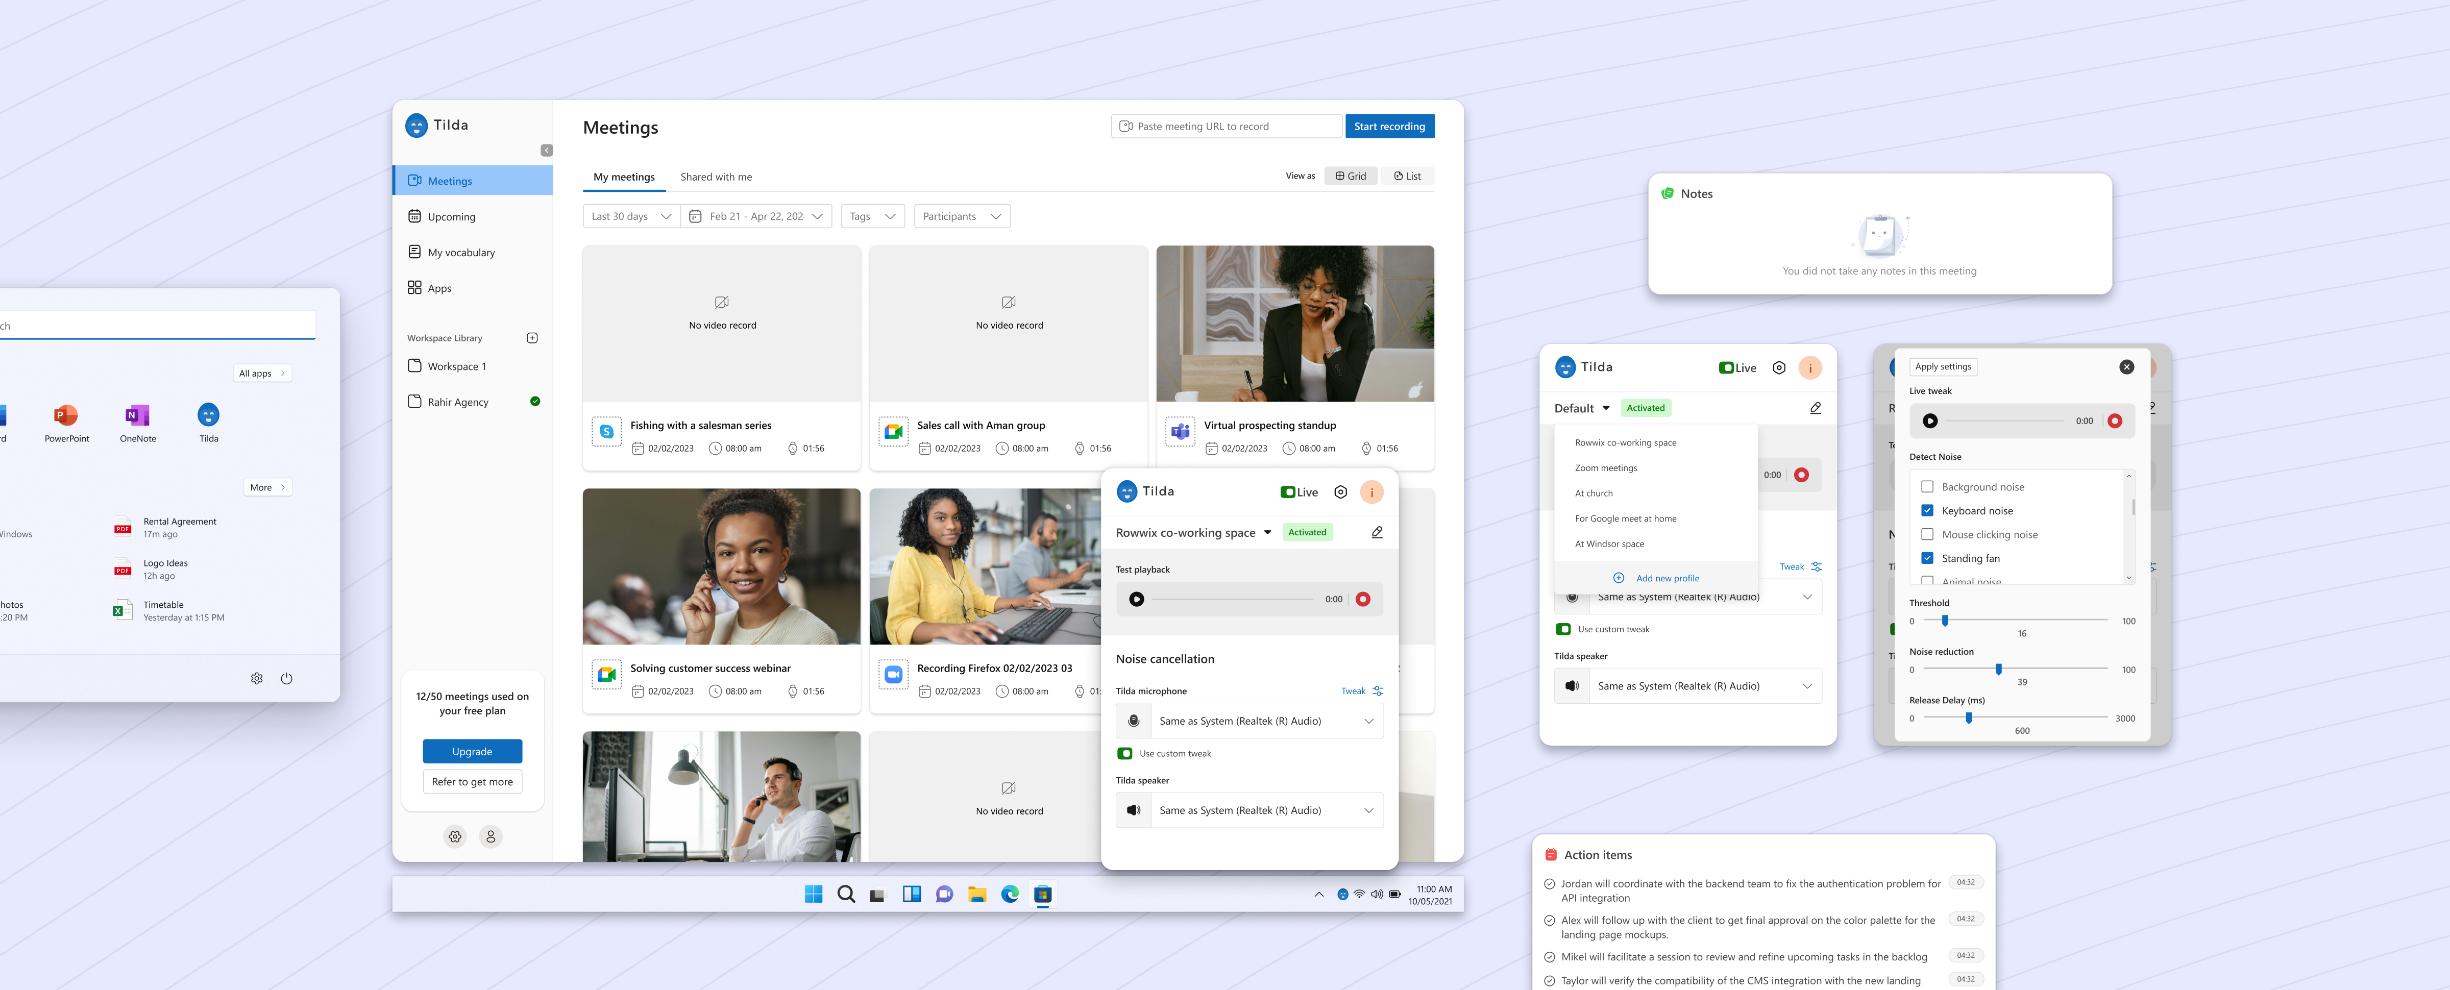This screenshot has height=990, width=2450.
Task: Uncheck the Keyboard noise checkbox
Action: coord(1927,511)
